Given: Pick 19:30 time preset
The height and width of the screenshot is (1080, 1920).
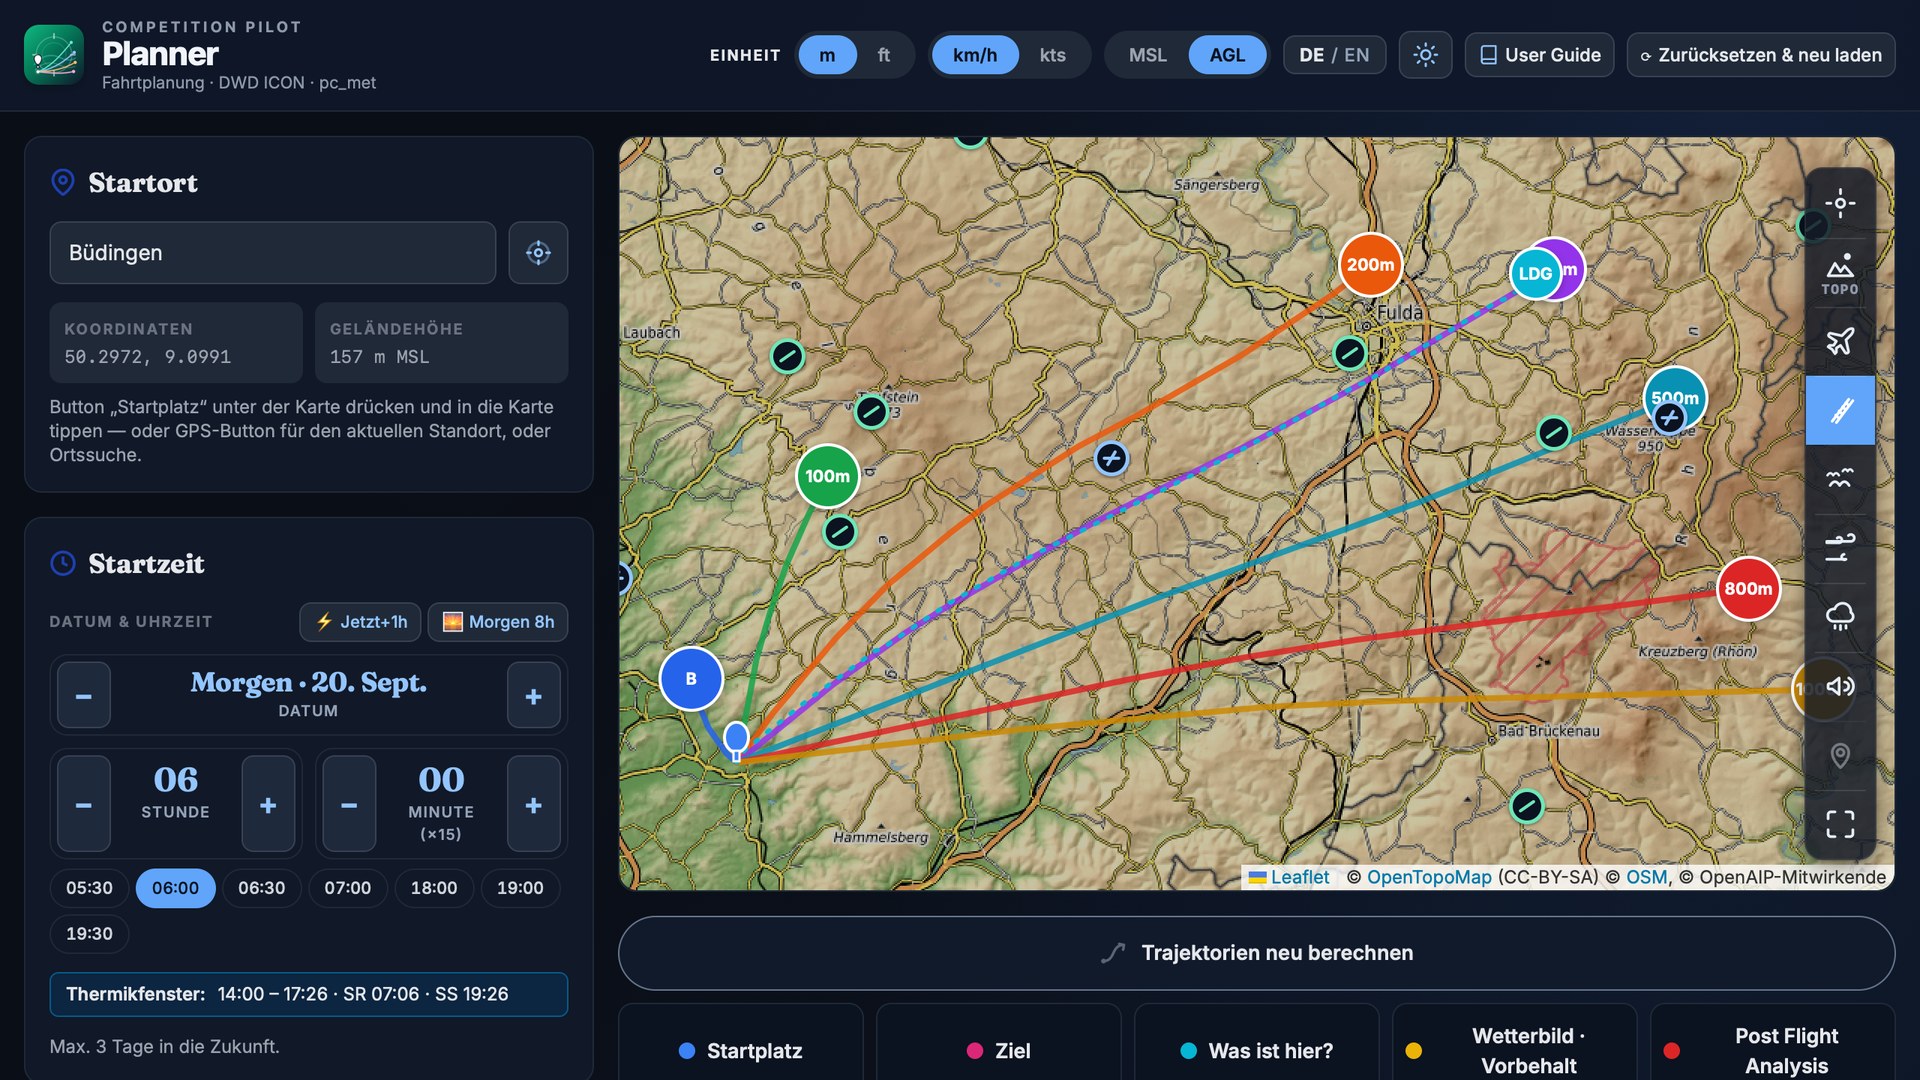Looking at the screenshot, I should tap(89, 934).
